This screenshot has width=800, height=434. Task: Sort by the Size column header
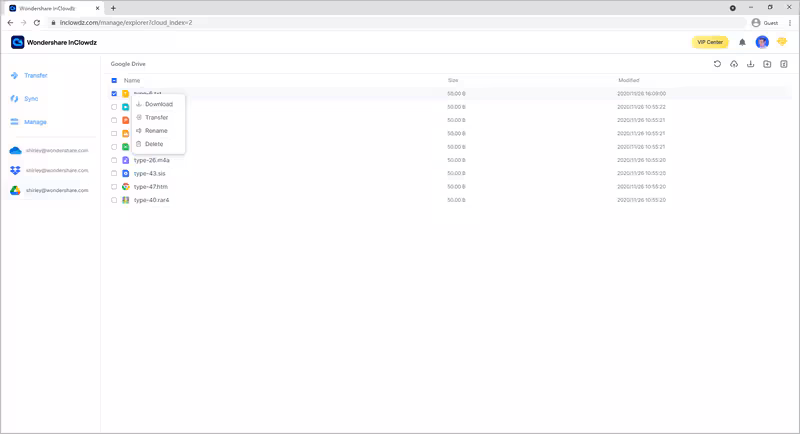tap(453, 81)
